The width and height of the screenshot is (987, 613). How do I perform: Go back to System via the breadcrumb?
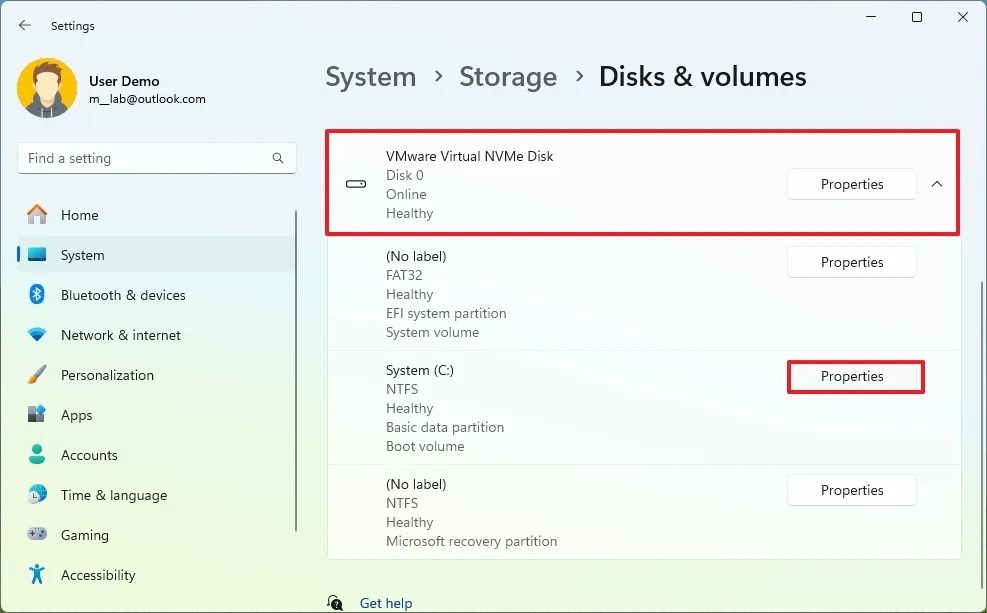tap(371, 76)
